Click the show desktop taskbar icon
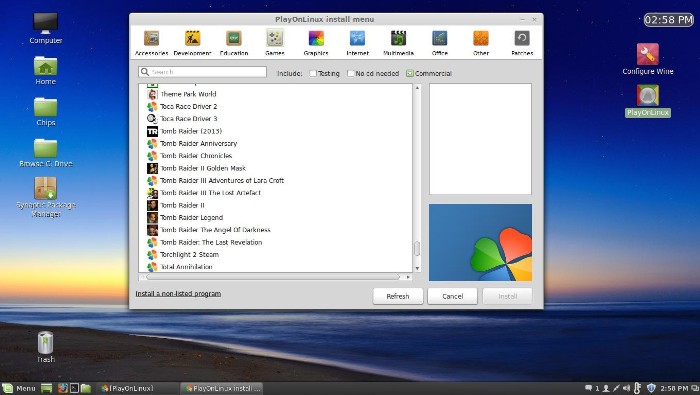Viewport: 700px width, 395px height. [x=46, y=388]
